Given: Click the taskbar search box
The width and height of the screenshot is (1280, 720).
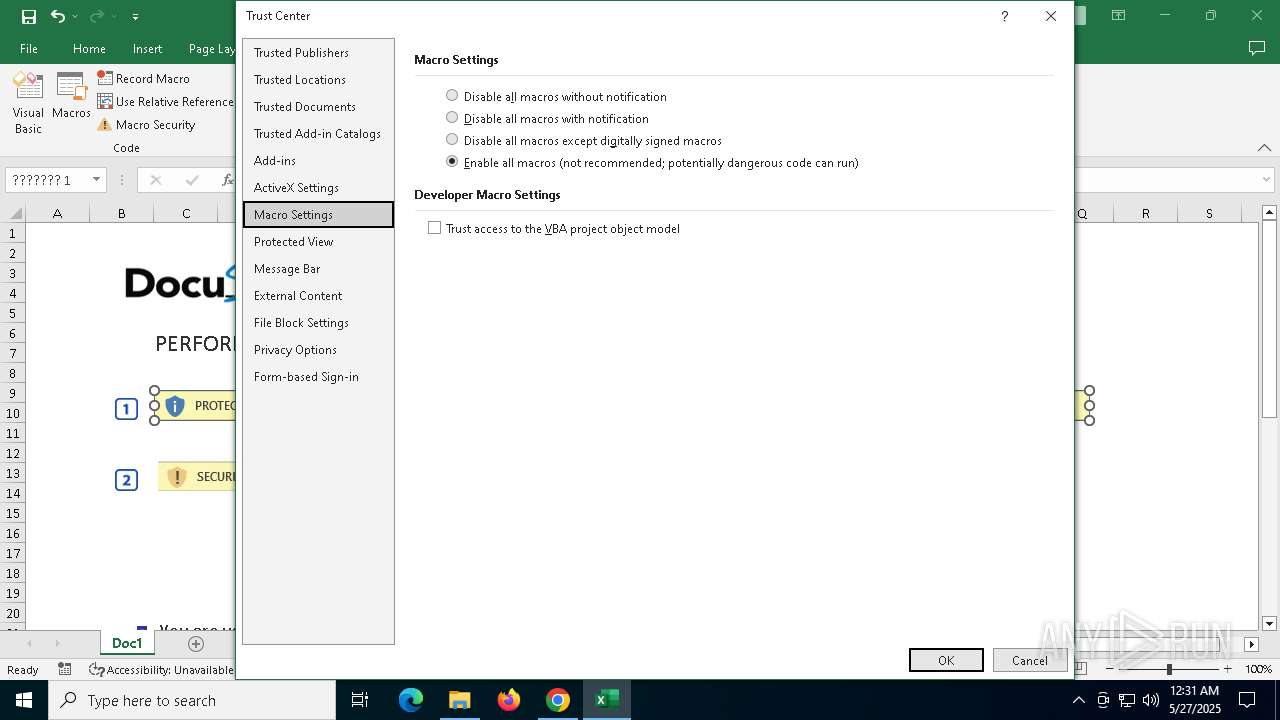Looking at the screenshot, I should 192,700.
